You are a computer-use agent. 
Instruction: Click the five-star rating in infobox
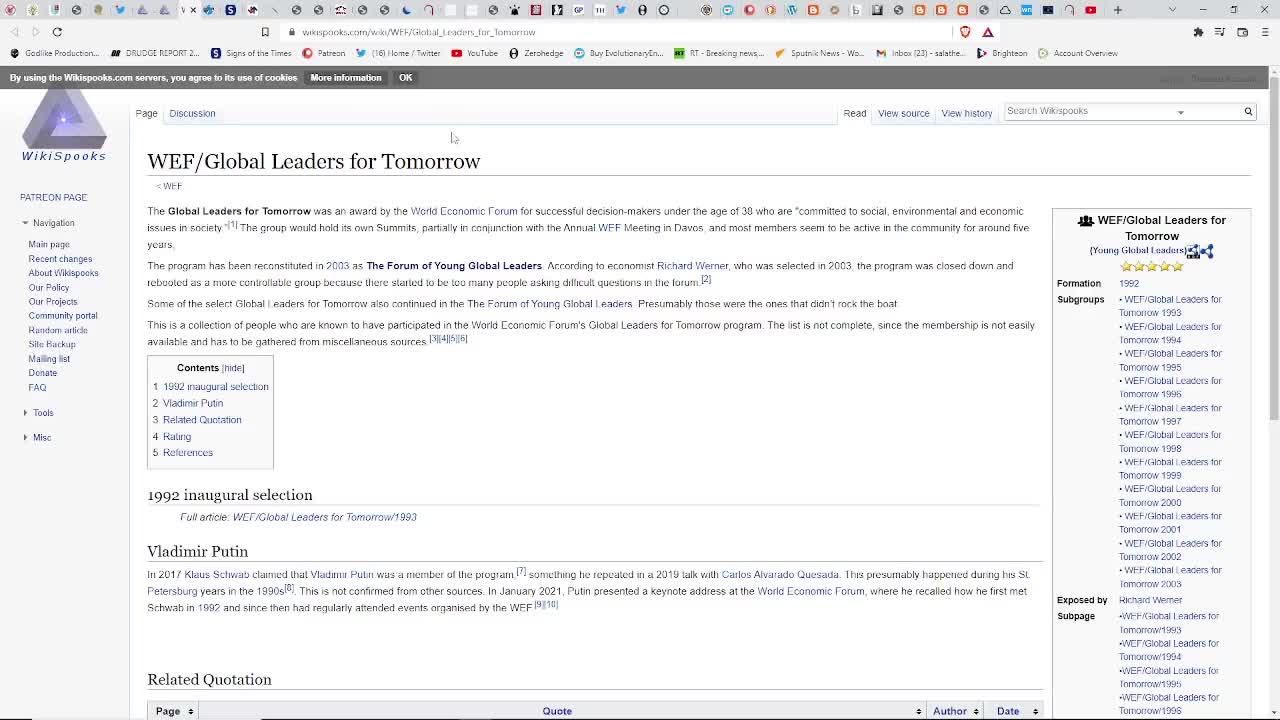[x=1152, y=267]
